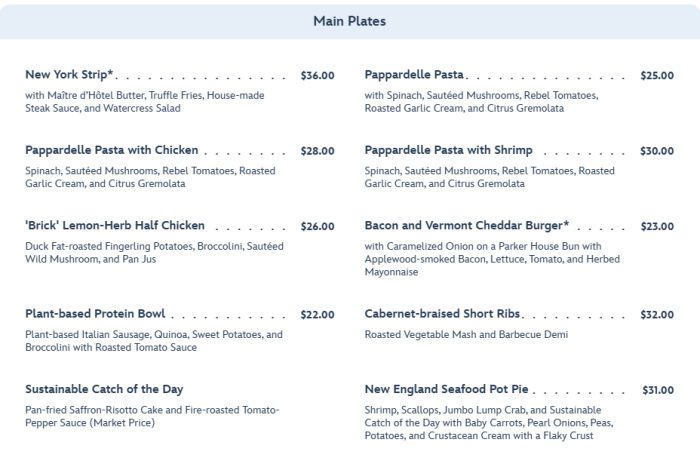Select the New York Strip menu item
Viewport: 700px width, 464px height.
(x=69, y=75)
